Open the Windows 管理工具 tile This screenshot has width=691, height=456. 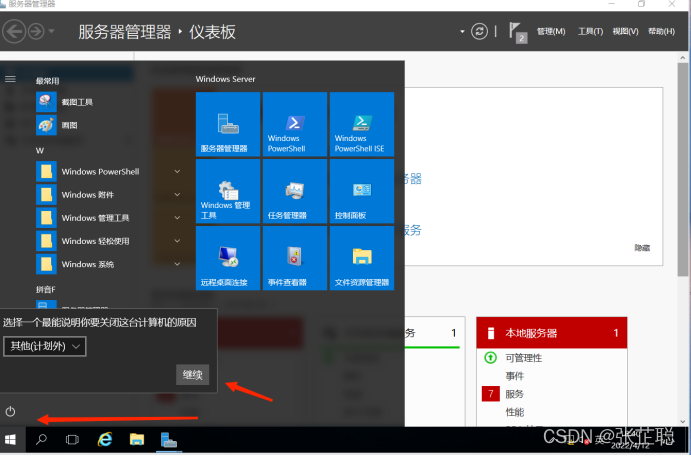click(x=228, y=191)
